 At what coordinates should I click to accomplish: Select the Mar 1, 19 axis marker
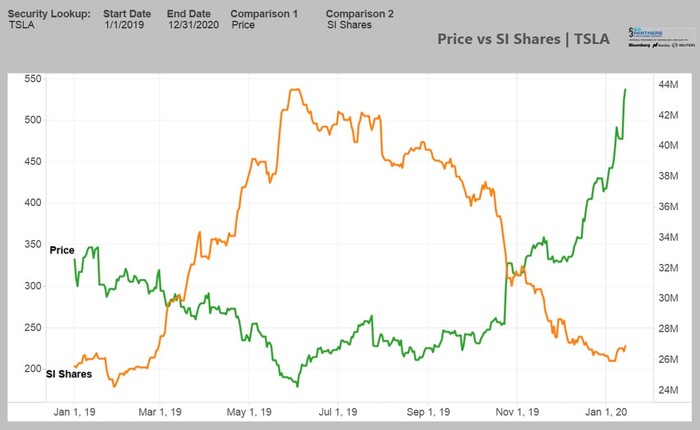160,412
